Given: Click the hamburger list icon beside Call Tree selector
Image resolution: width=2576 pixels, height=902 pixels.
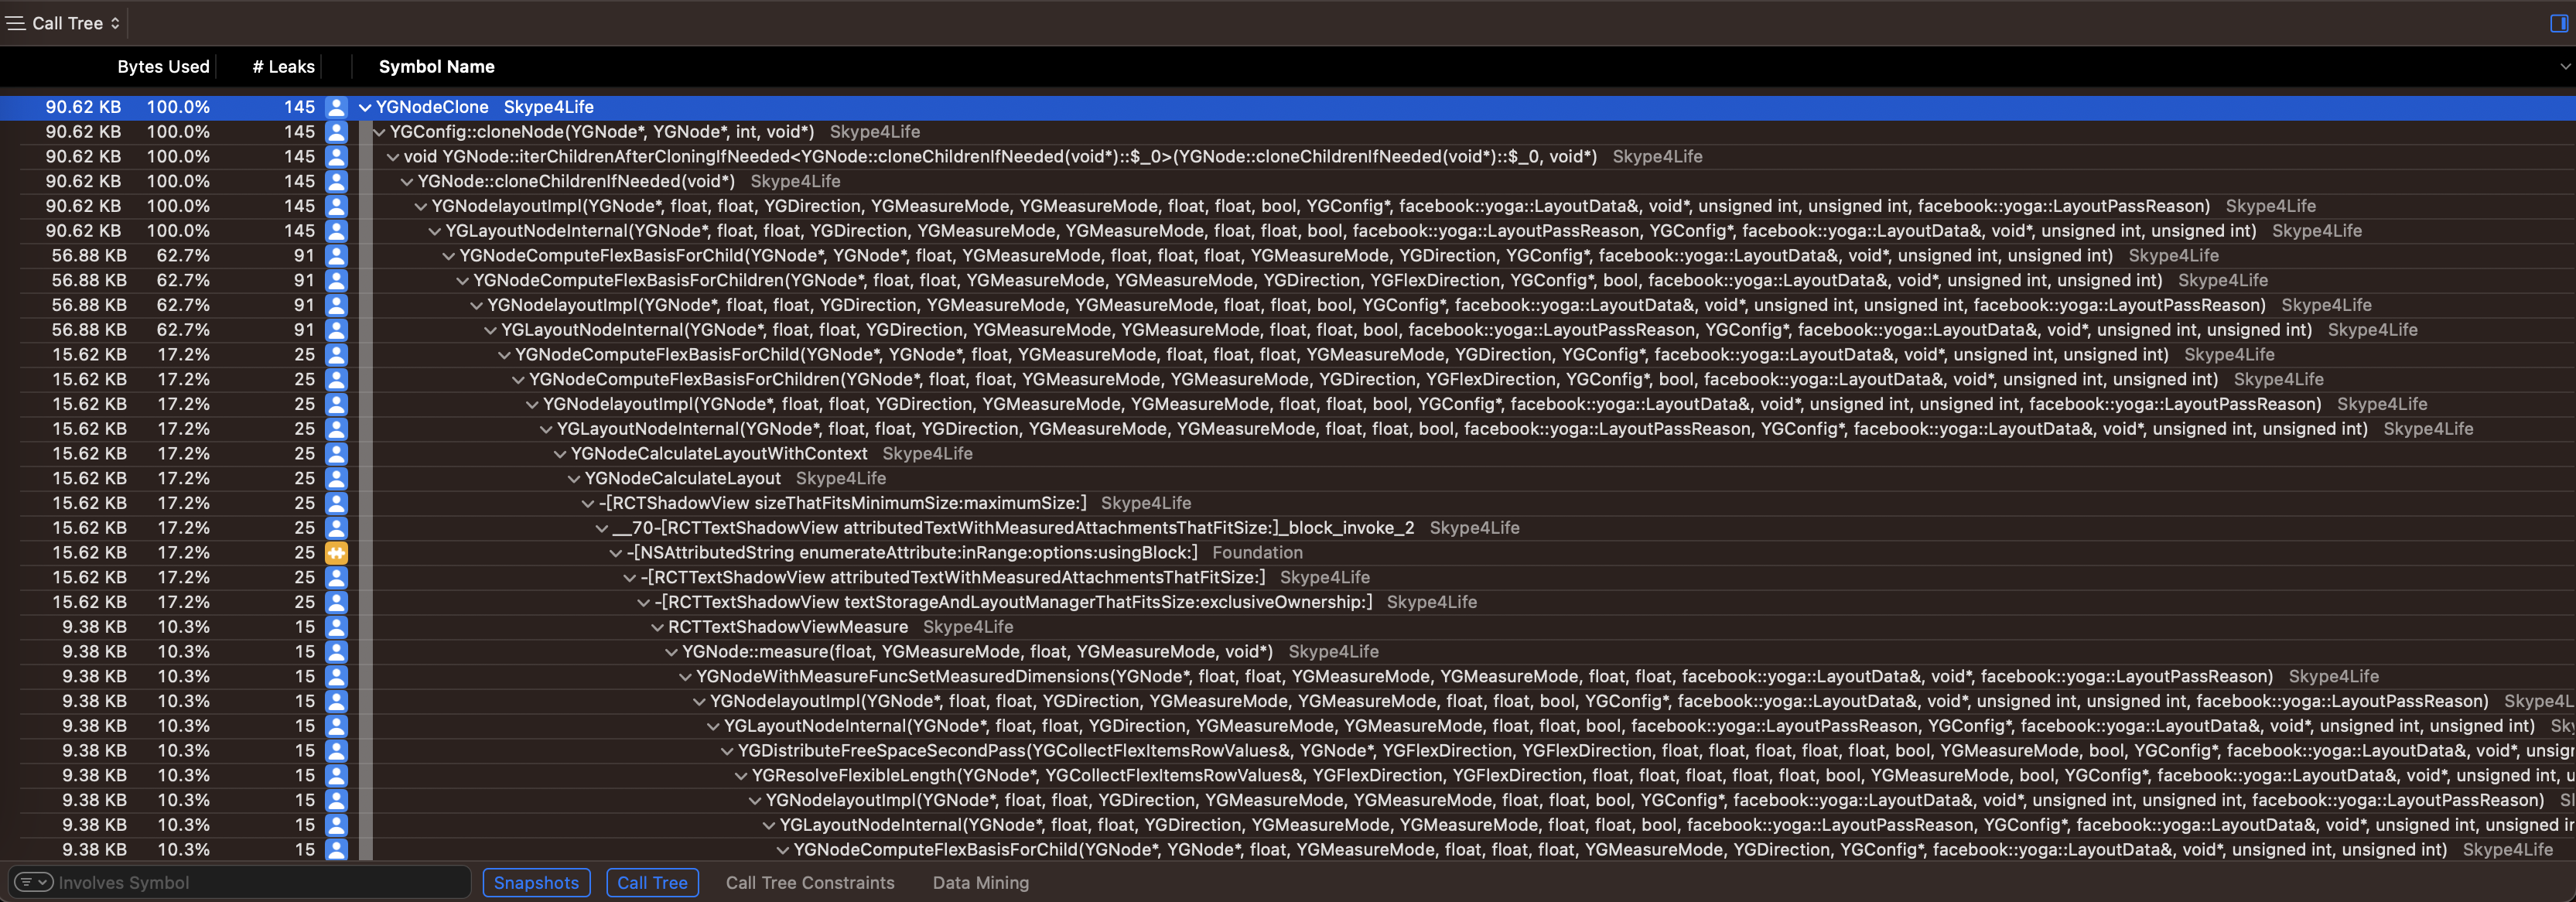Looking at the screenshot, I should pyautogui.click(x=16, y=22).
